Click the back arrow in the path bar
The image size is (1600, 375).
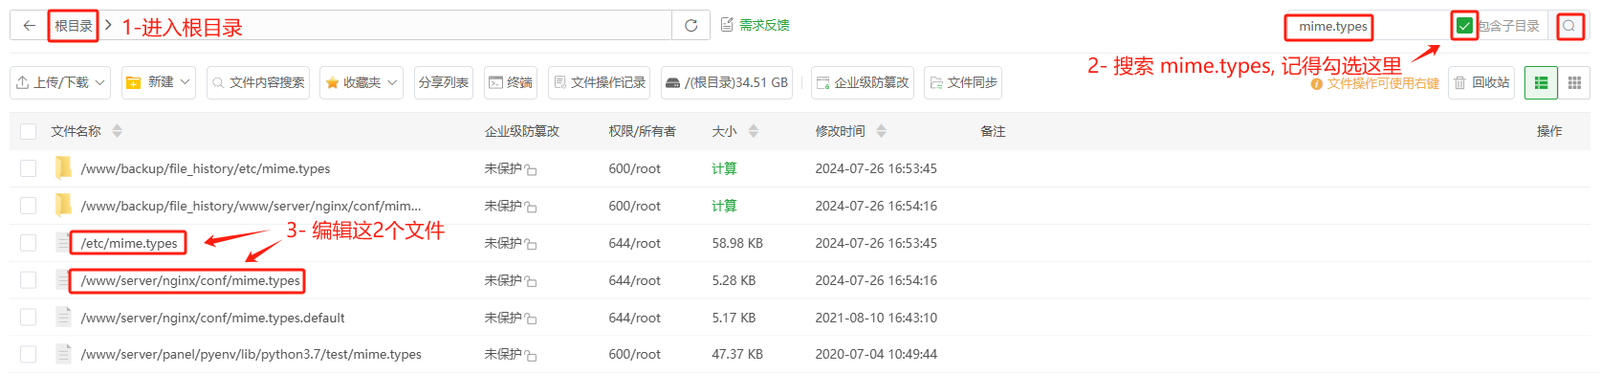(x=29, y=26)
